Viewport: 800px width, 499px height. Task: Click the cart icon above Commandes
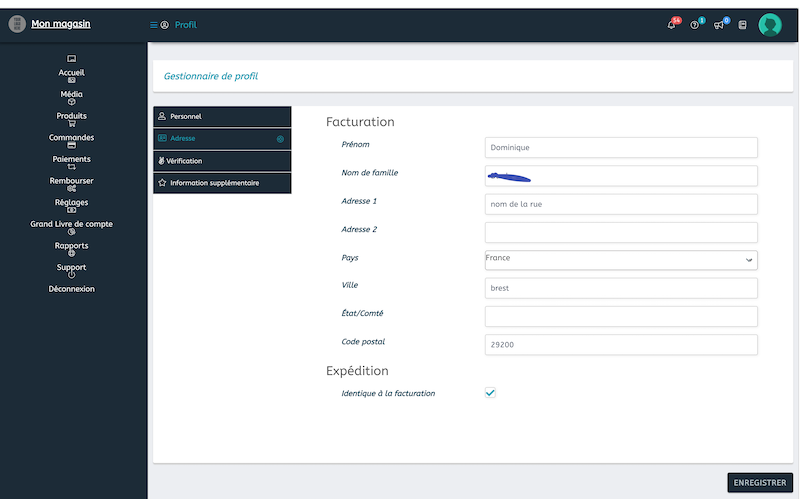coord(71,123)
